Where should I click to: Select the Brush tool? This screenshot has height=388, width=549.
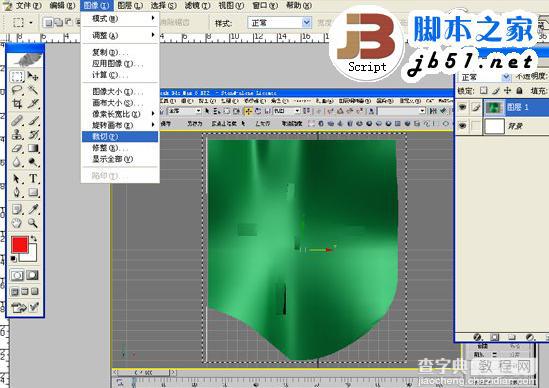pos(33,120)
